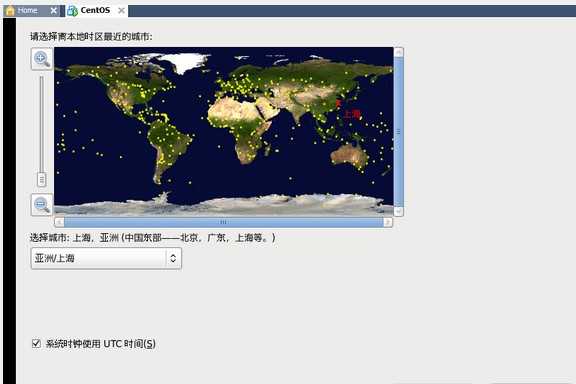Click the 系统时钟使用 UTC 时间 label
576x384 pixels.
[100, 344]
